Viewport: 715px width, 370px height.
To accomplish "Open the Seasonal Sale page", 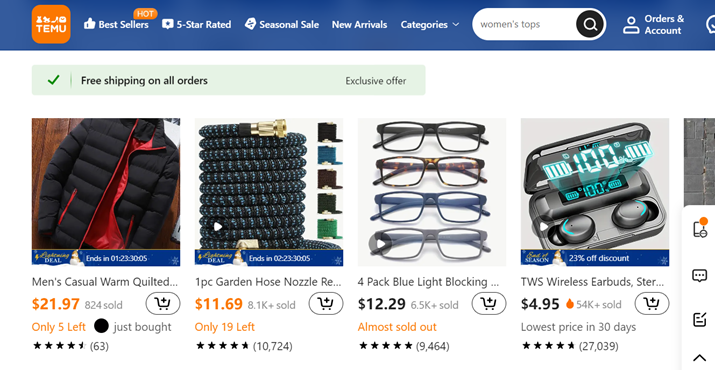I will [281, 25].
